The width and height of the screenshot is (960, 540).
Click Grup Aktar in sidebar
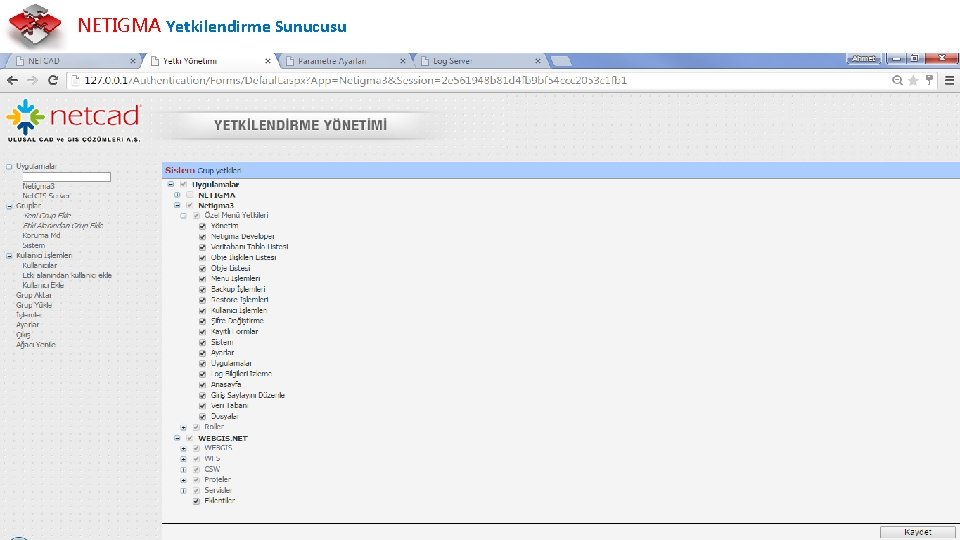point(34,295)
